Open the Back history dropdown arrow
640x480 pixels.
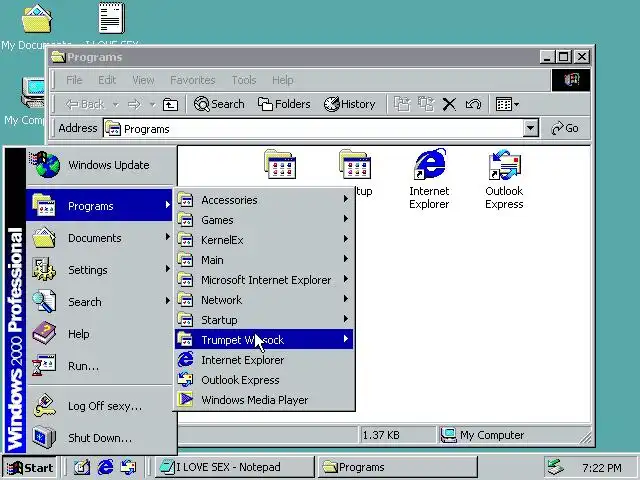(x=116, y=105)
